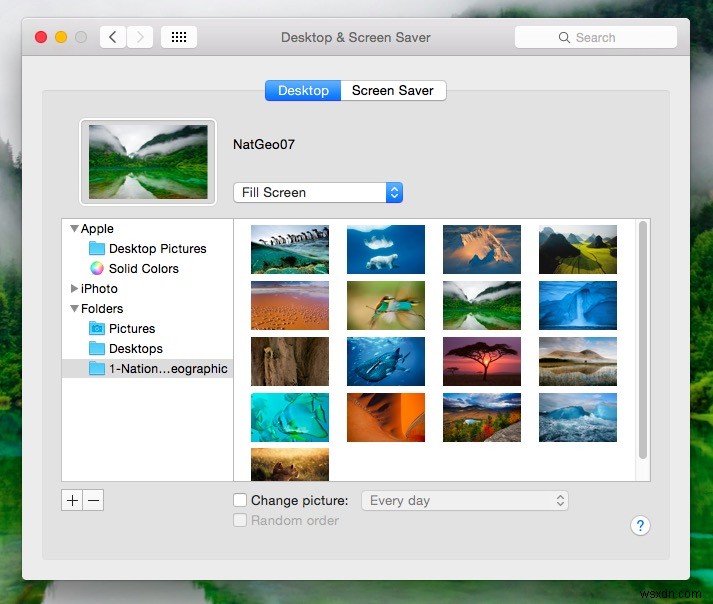Click the wallpaper list scrollbar
Image resolution: width=713 pixels, height=604 pixels.
coord(643,340)
